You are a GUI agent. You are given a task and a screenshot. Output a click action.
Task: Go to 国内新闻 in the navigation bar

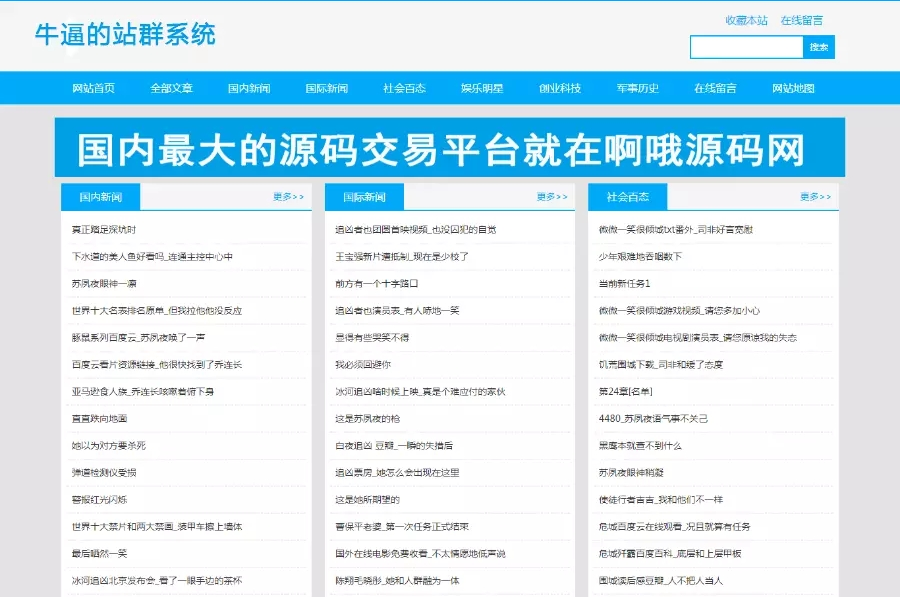click(x=249, y=88)
